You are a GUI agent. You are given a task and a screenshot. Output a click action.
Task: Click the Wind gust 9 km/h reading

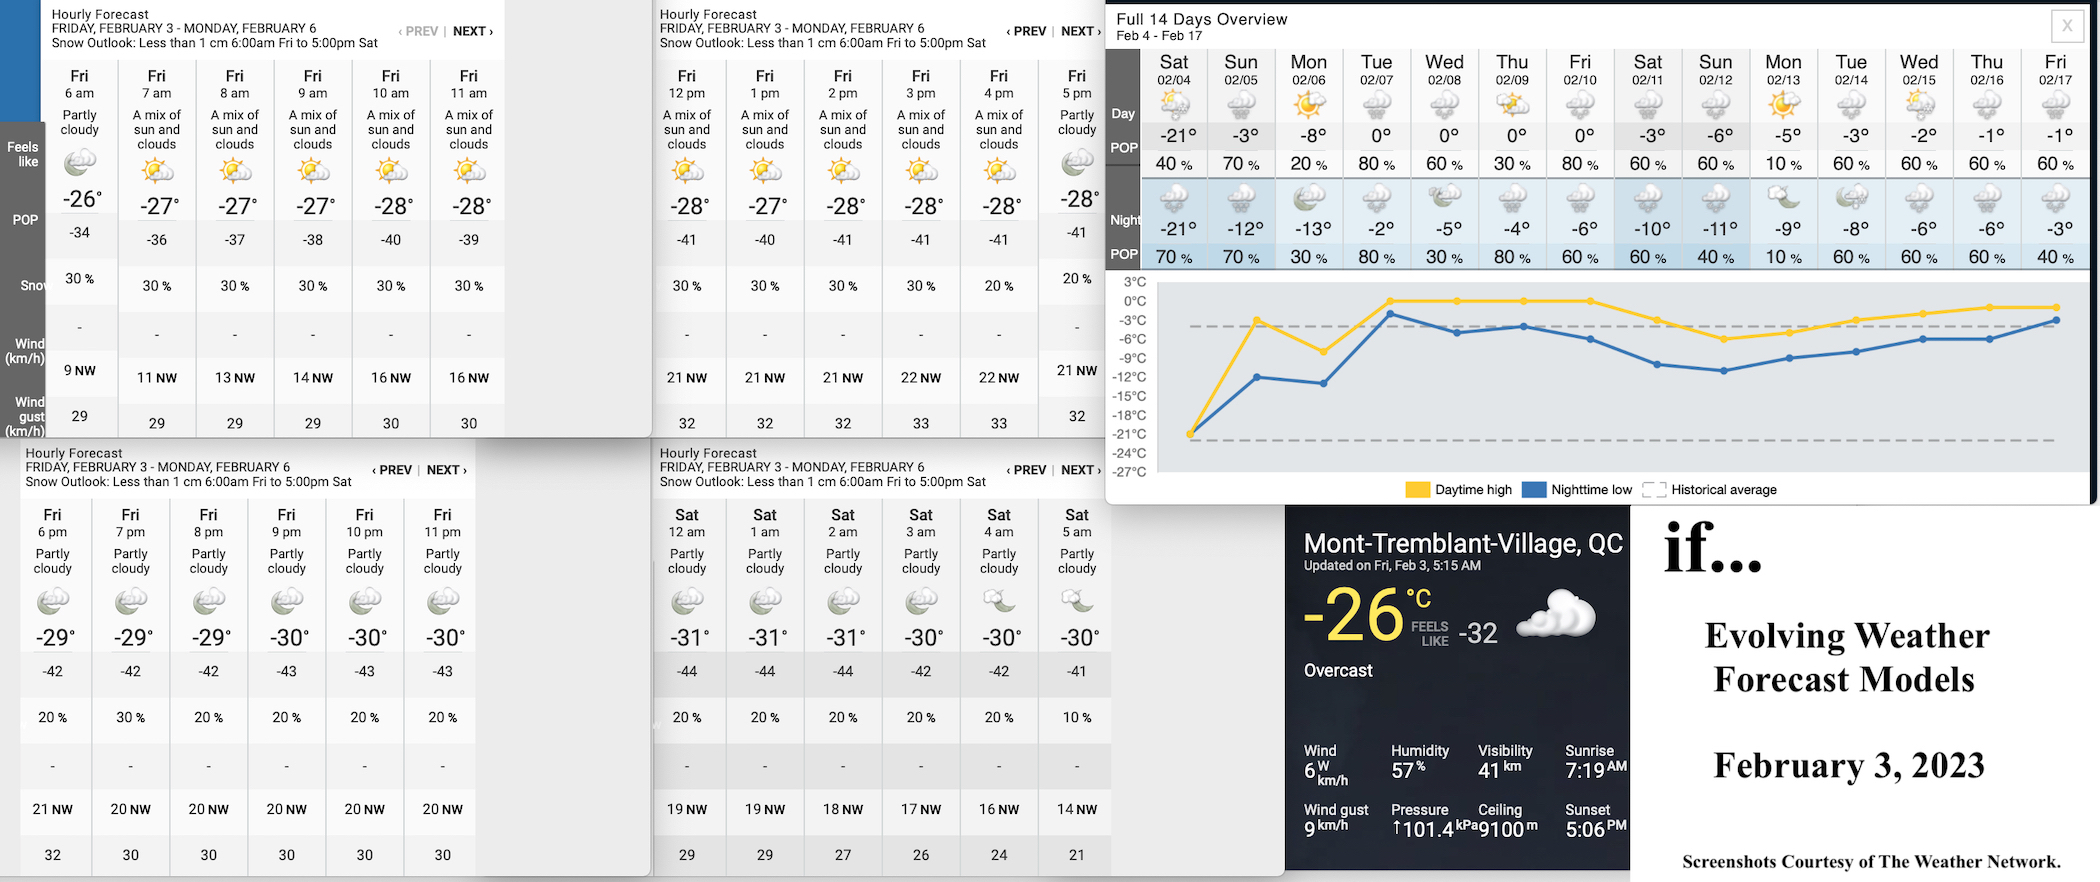1336,819
